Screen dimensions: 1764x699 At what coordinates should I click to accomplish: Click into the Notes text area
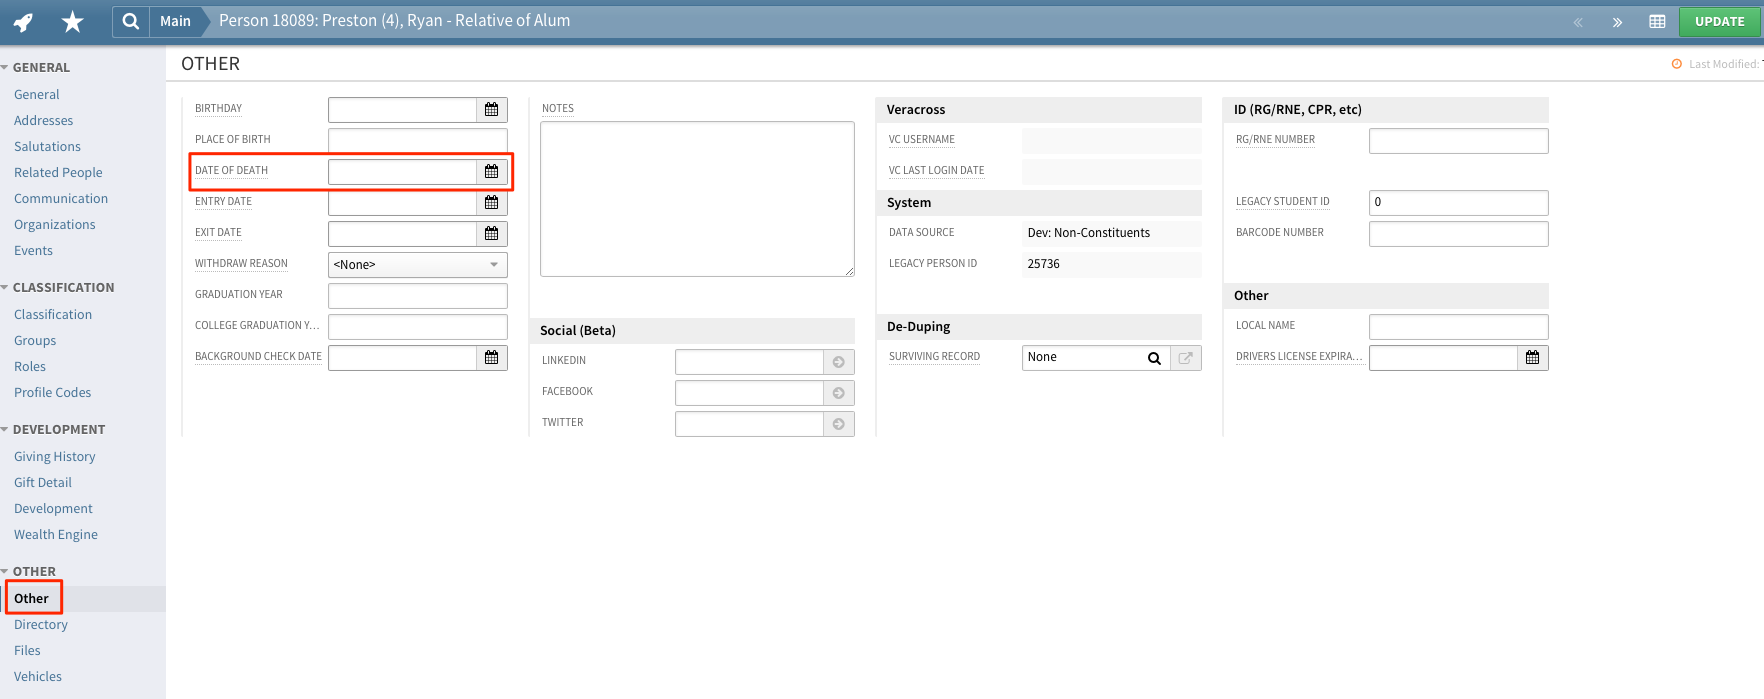tap(697, 199)
